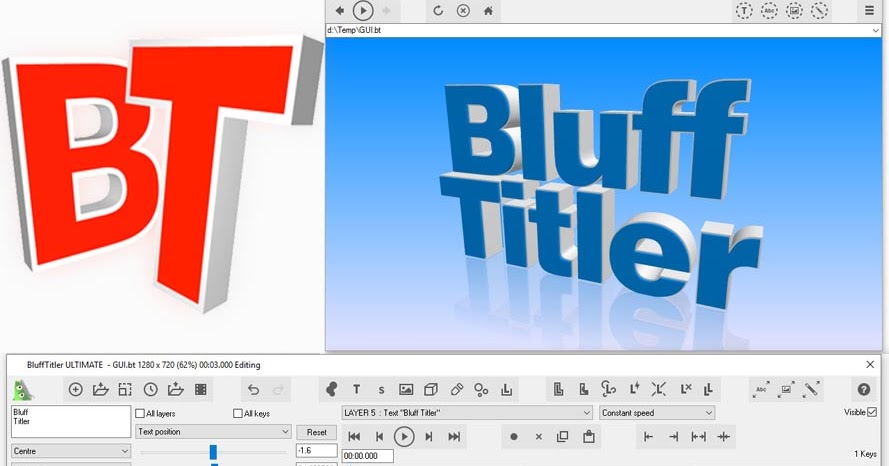Click the dashed-circle brush icon in preview toolbar

coord(819,11)
